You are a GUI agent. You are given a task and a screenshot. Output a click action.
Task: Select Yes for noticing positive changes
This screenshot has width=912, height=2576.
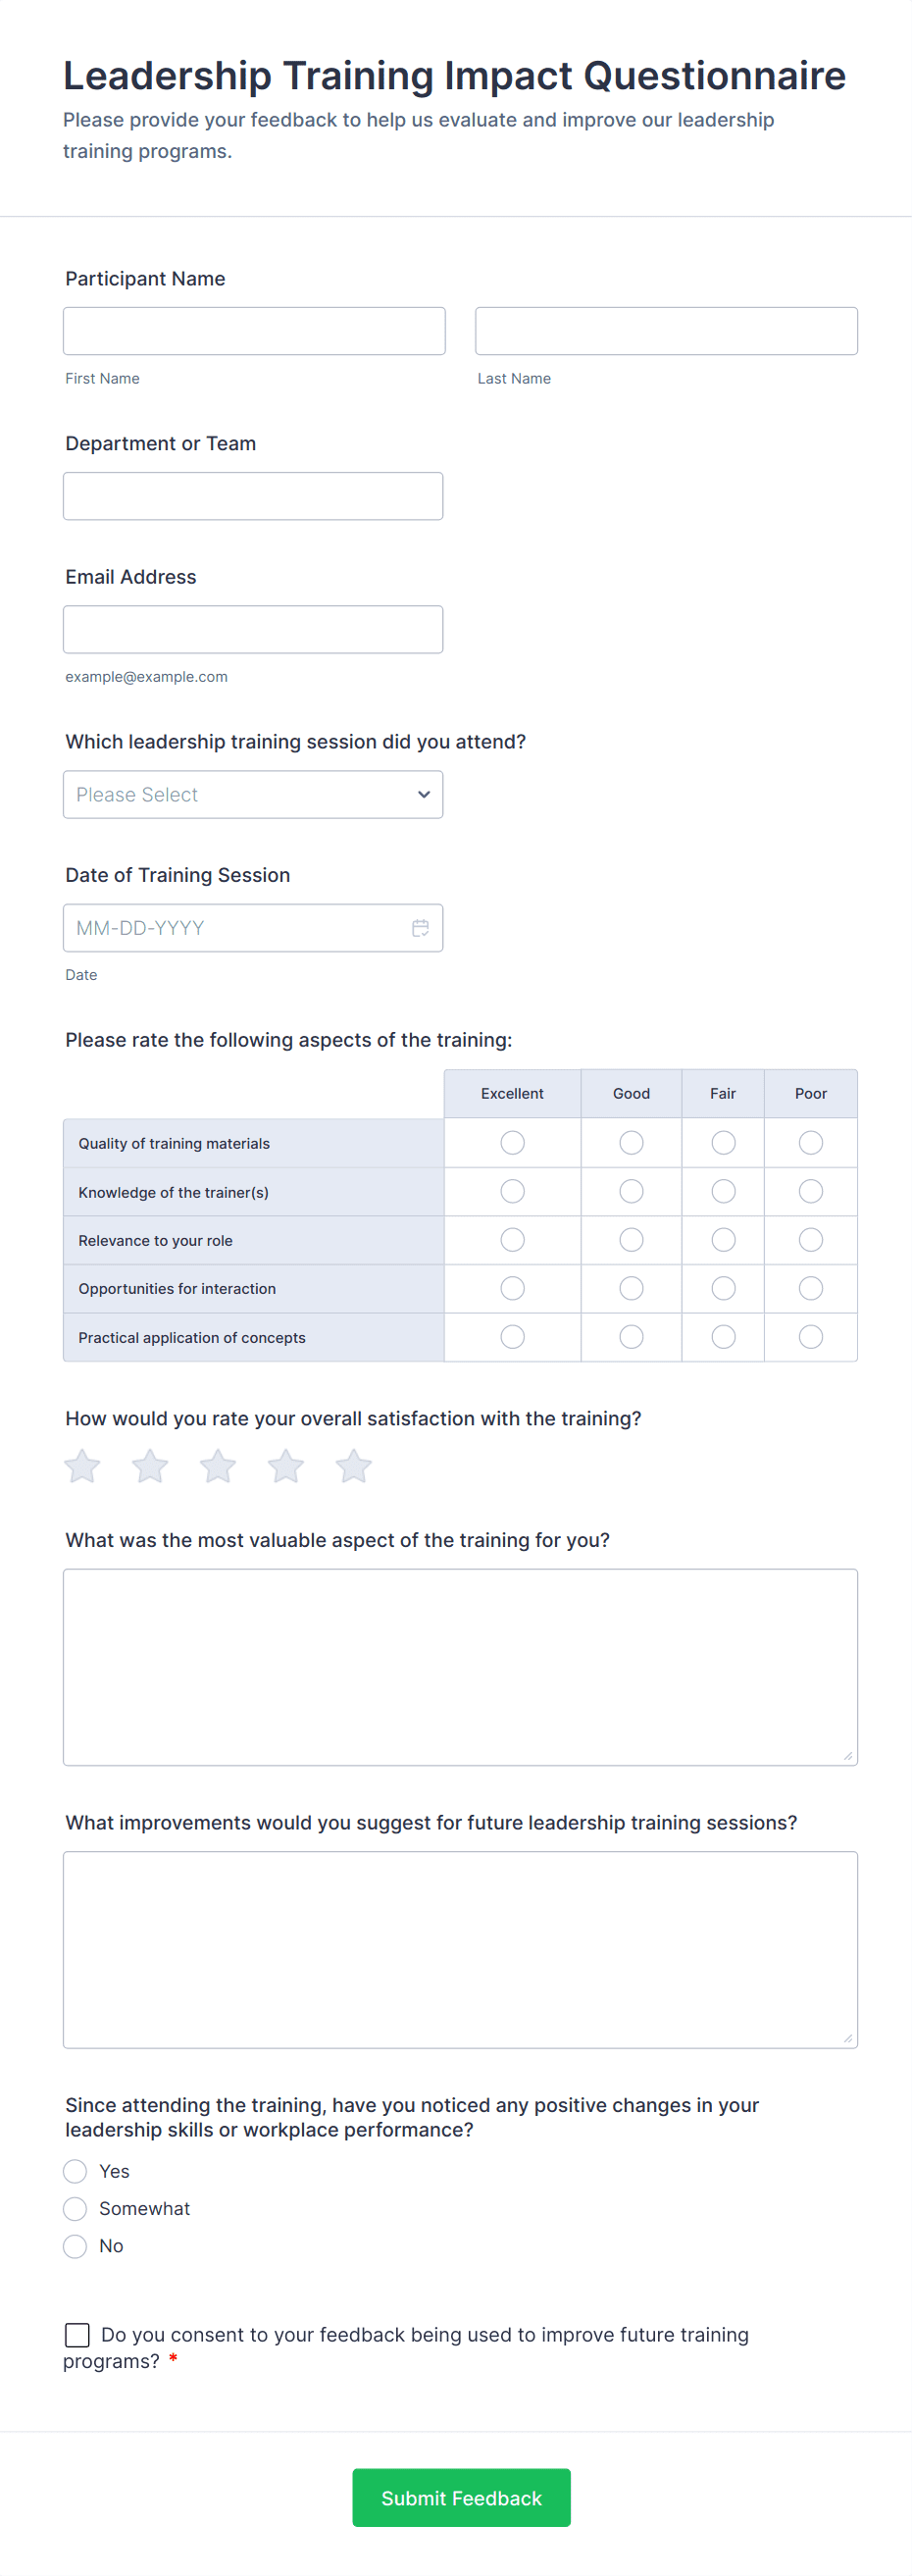click(x=75, y=2172)
